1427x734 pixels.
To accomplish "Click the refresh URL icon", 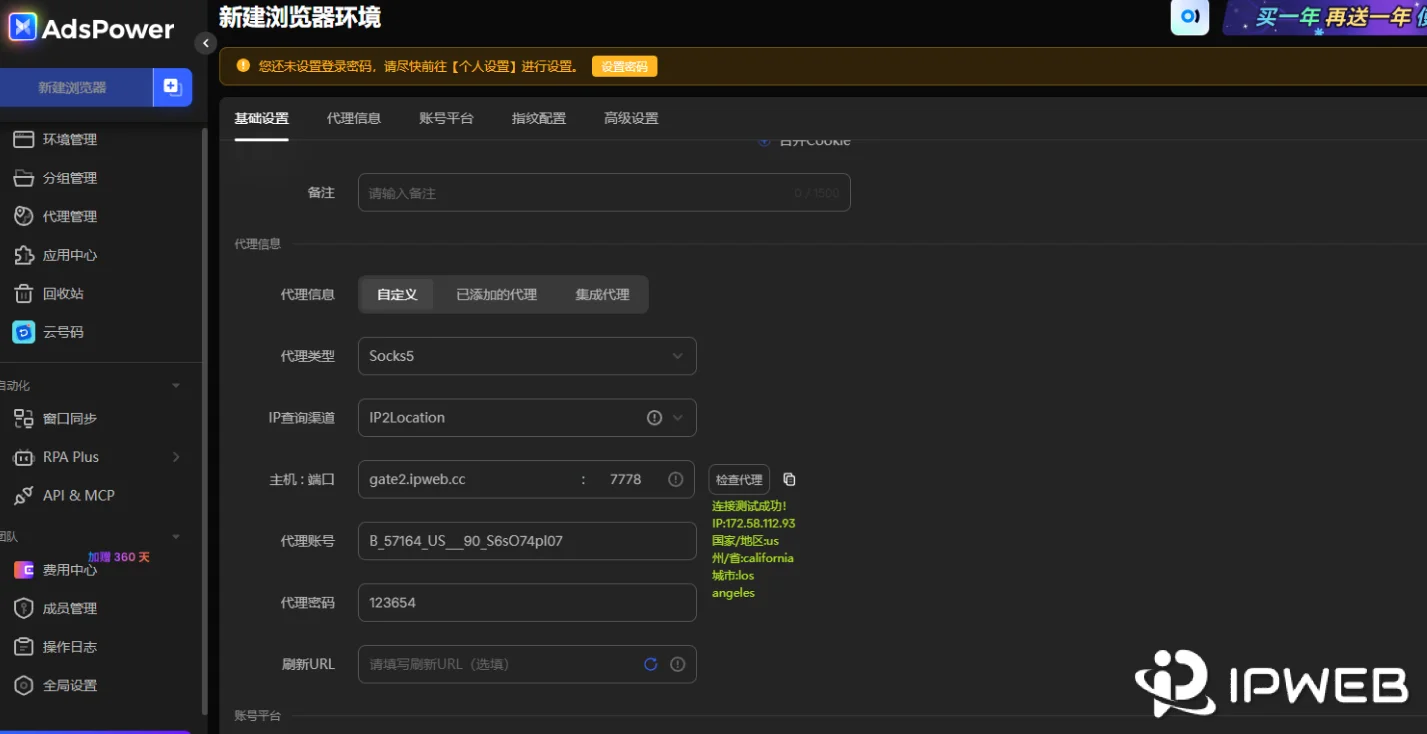I will [651, 664].
